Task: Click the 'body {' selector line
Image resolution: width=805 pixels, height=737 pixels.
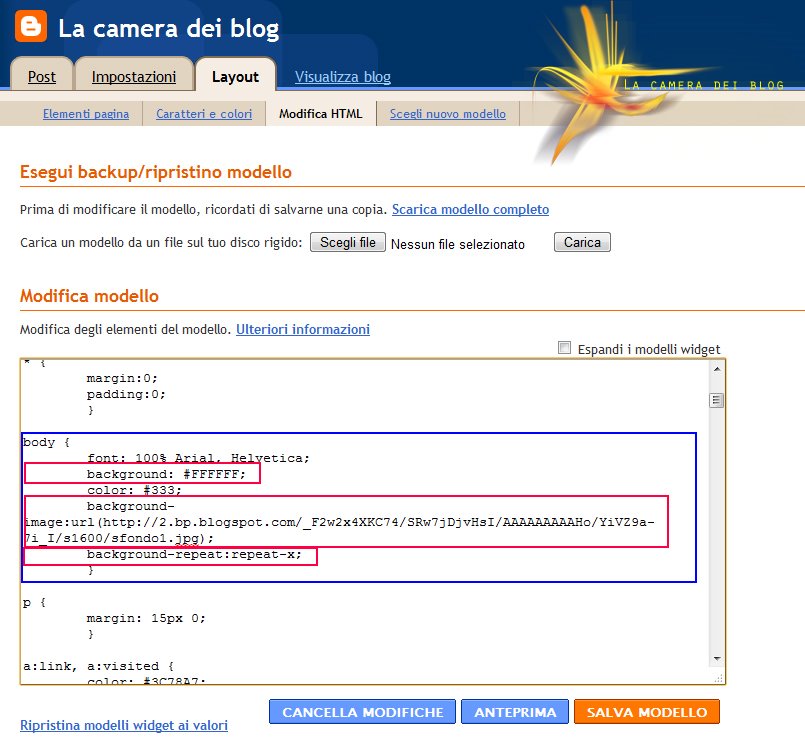Action: click(x=46, y=442)
